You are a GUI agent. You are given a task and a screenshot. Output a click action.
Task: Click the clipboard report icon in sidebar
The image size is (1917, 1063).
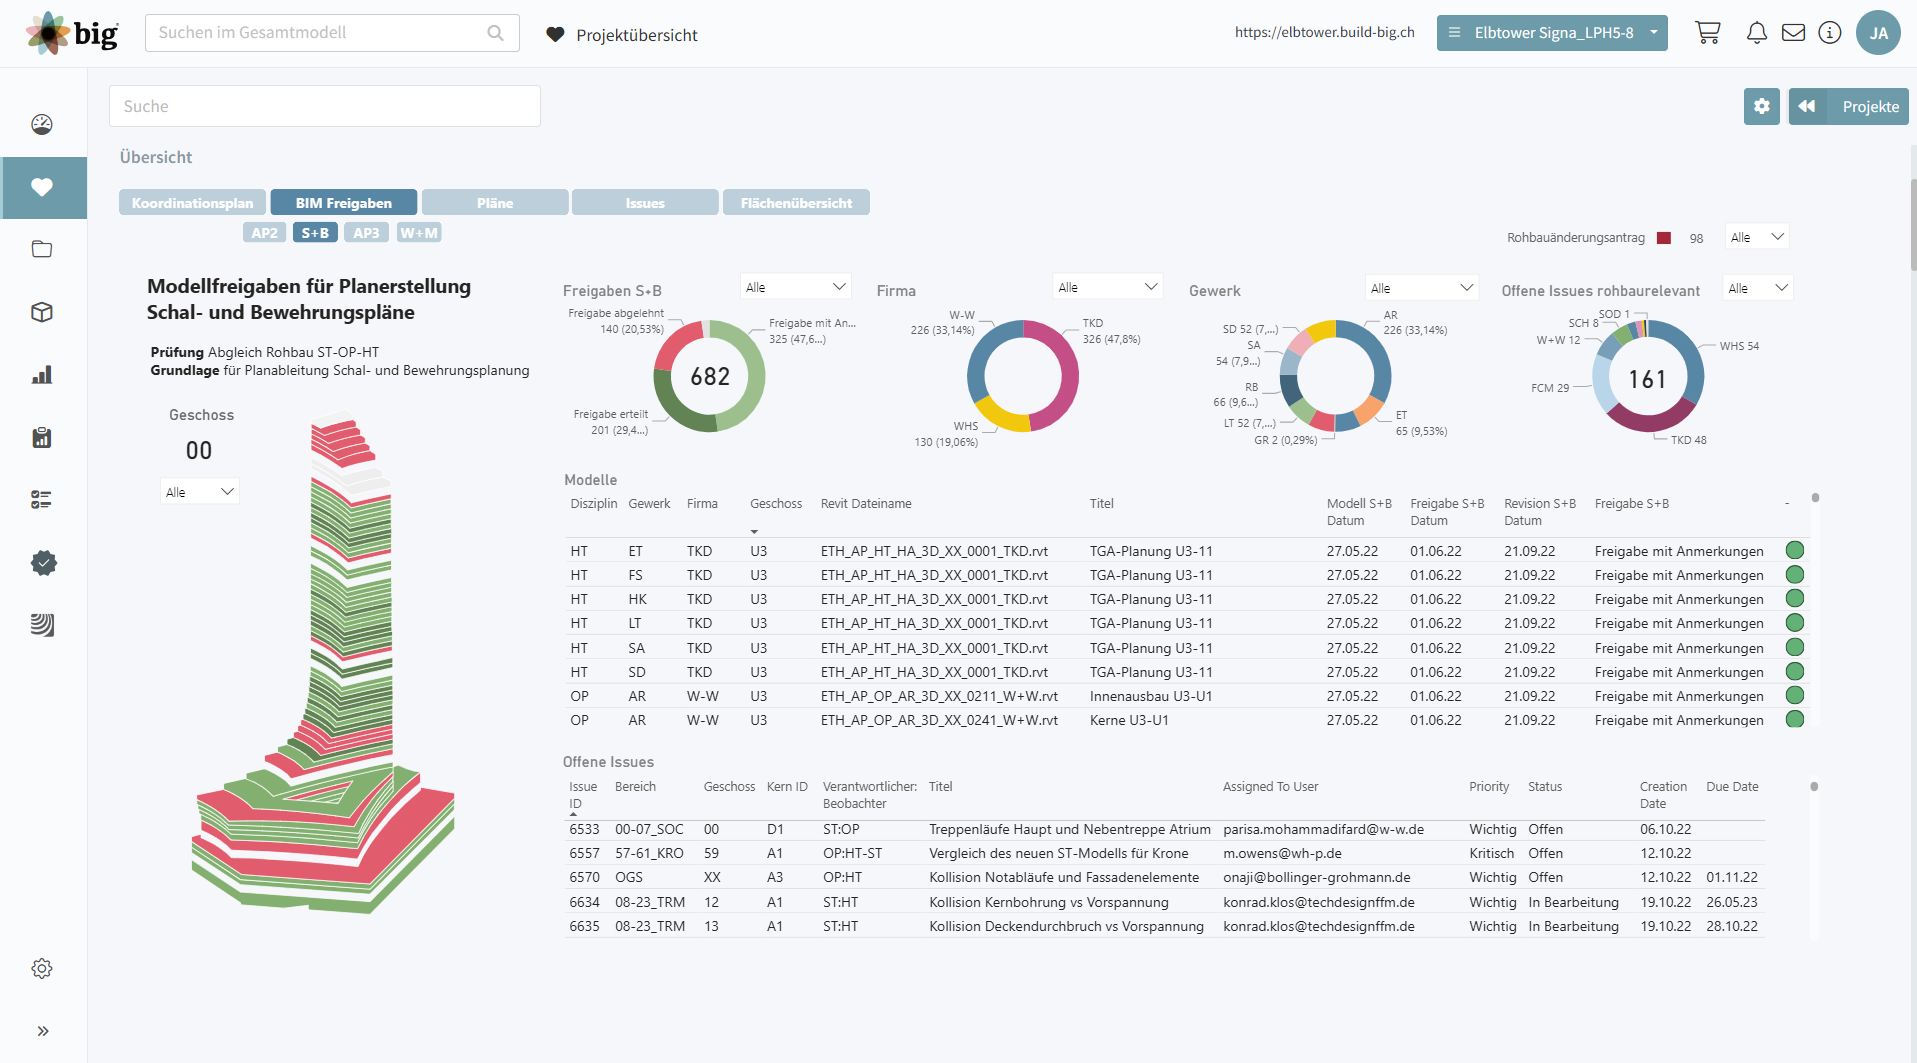[42, 438]
